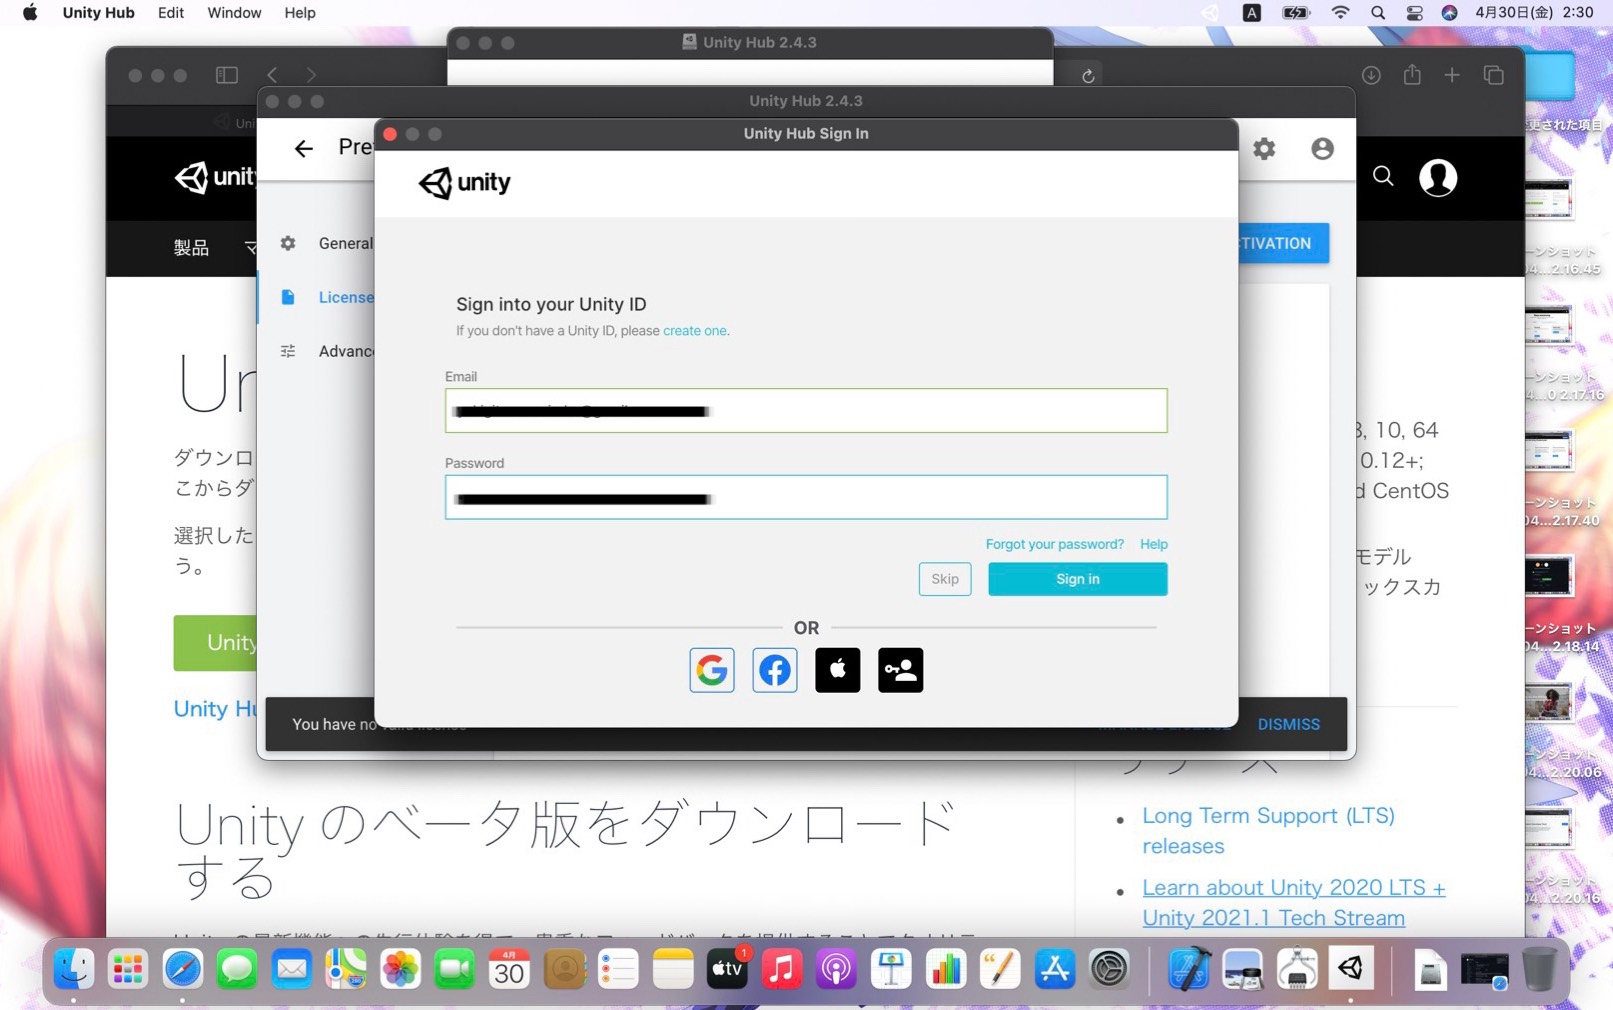Image resolution: width=1613 pixels, height=1010 pixels.
Task: Open Finder from the Dock
Action: click(73, 968)
